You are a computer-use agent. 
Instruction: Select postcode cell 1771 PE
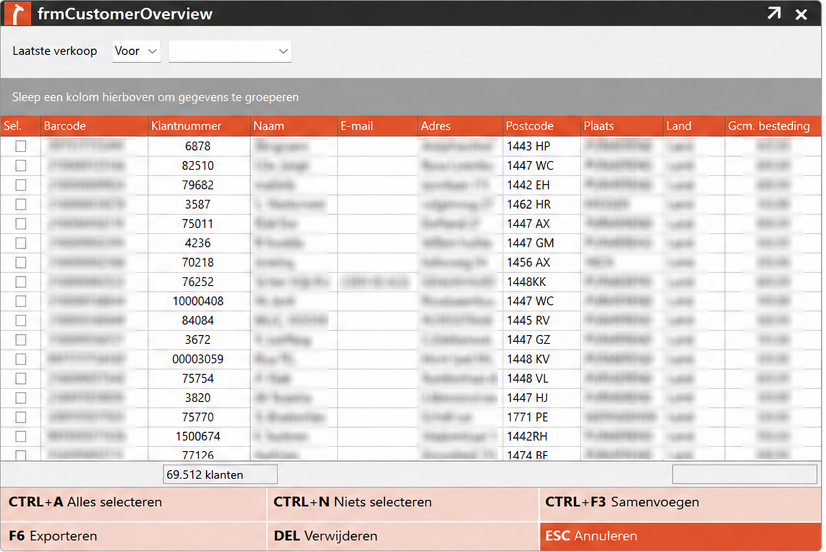542,417
